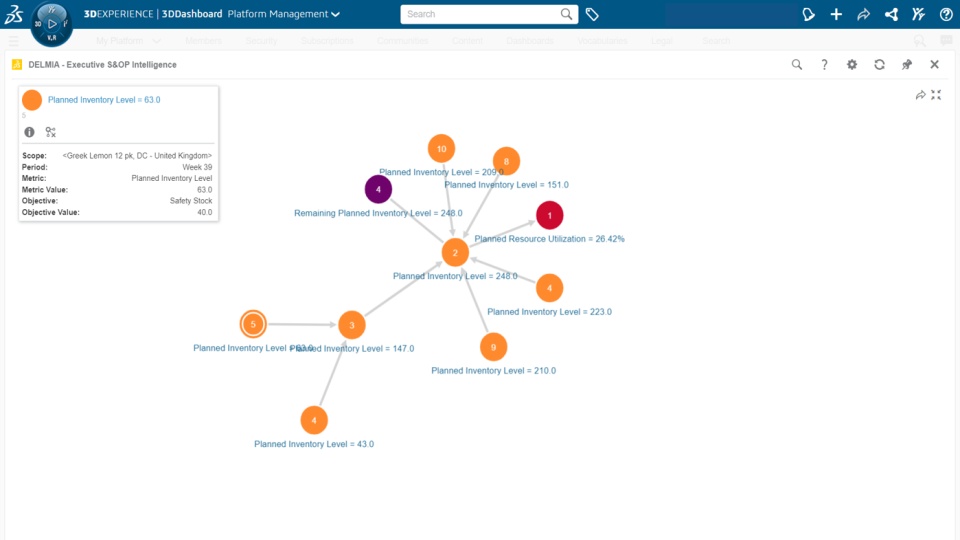Focus the top Search input field

click(x=479, y=14)
